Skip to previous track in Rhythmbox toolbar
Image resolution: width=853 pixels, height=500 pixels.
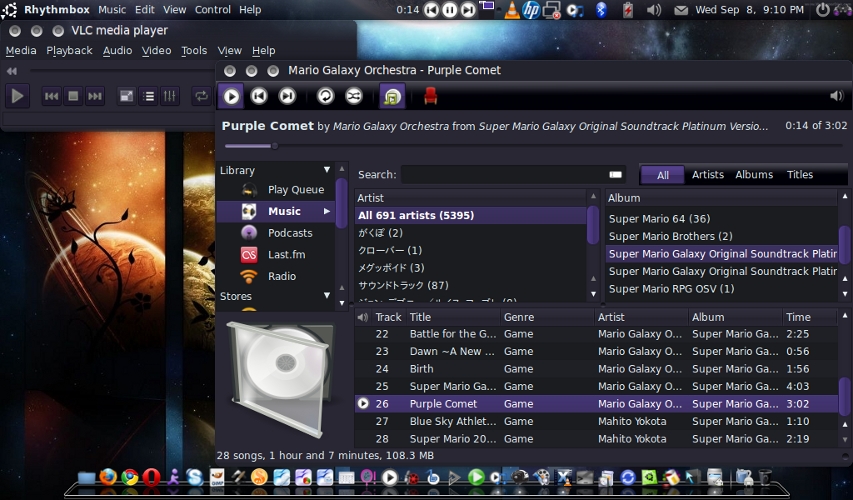tap(259, 96)
